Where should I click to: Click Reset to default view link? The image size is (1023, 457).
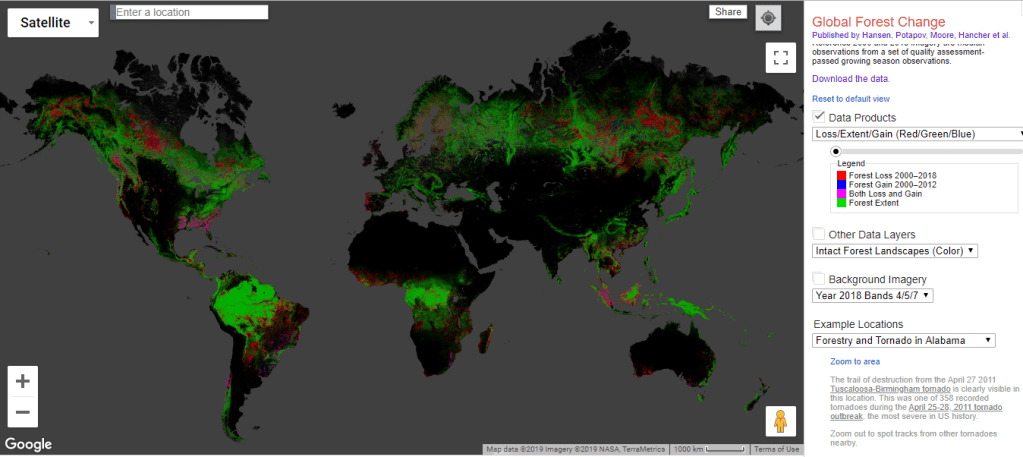(x=850, y=99)
